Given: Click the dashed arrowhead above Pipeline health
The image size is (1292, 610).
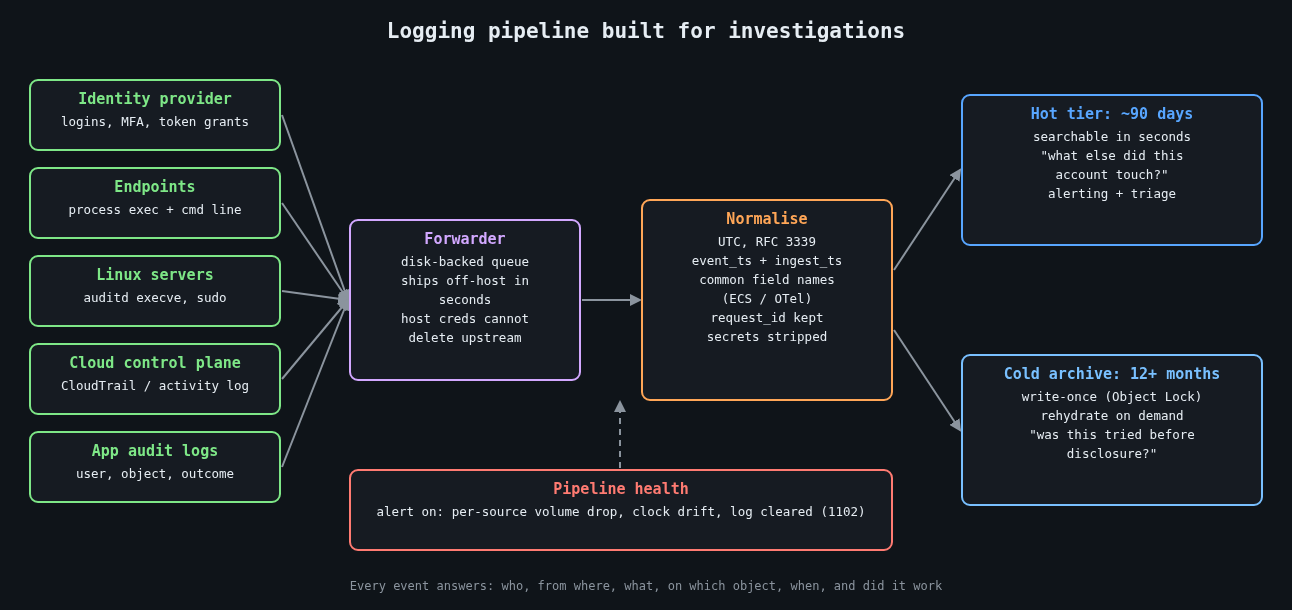Looking at the screenshot, I should [x=620, y=406].
